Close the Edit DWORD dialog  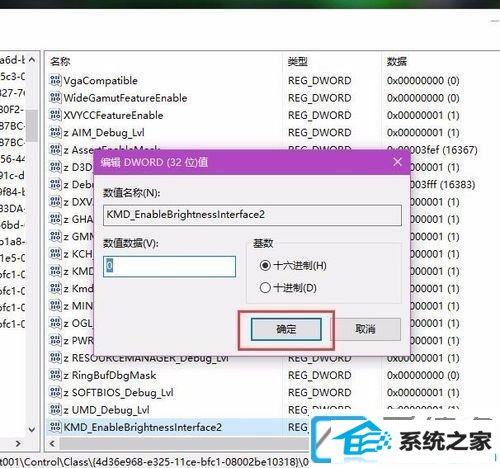397,162
